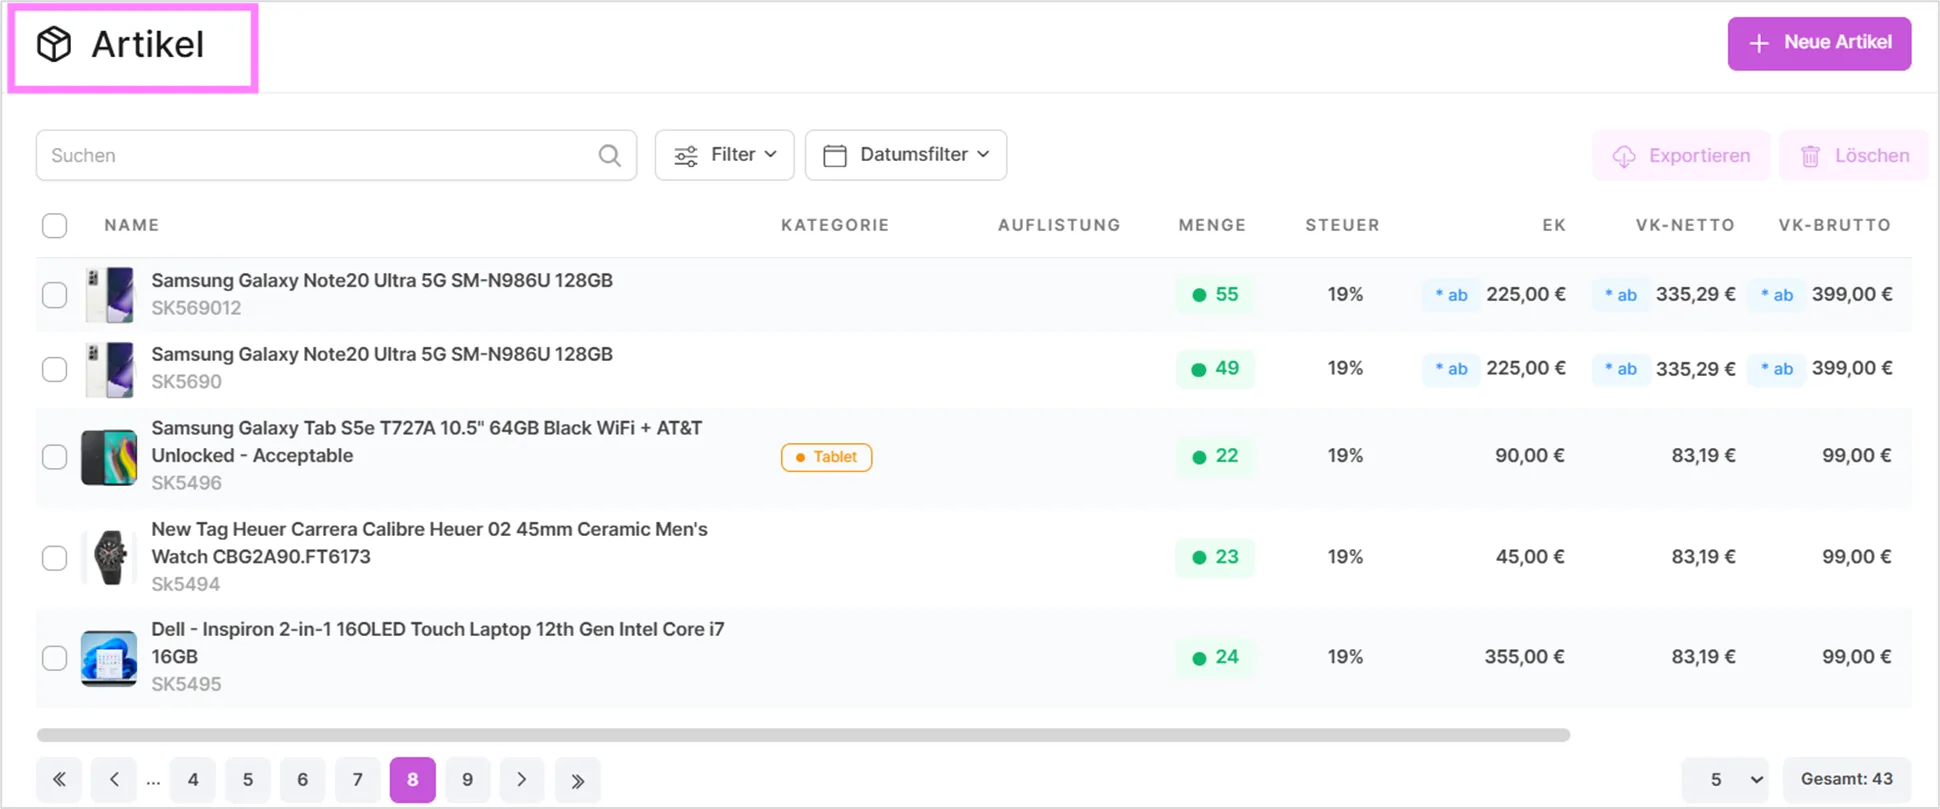Click the KATEGORIE column header
Screen dimensions: 1940x809
(x=835, y=225)
